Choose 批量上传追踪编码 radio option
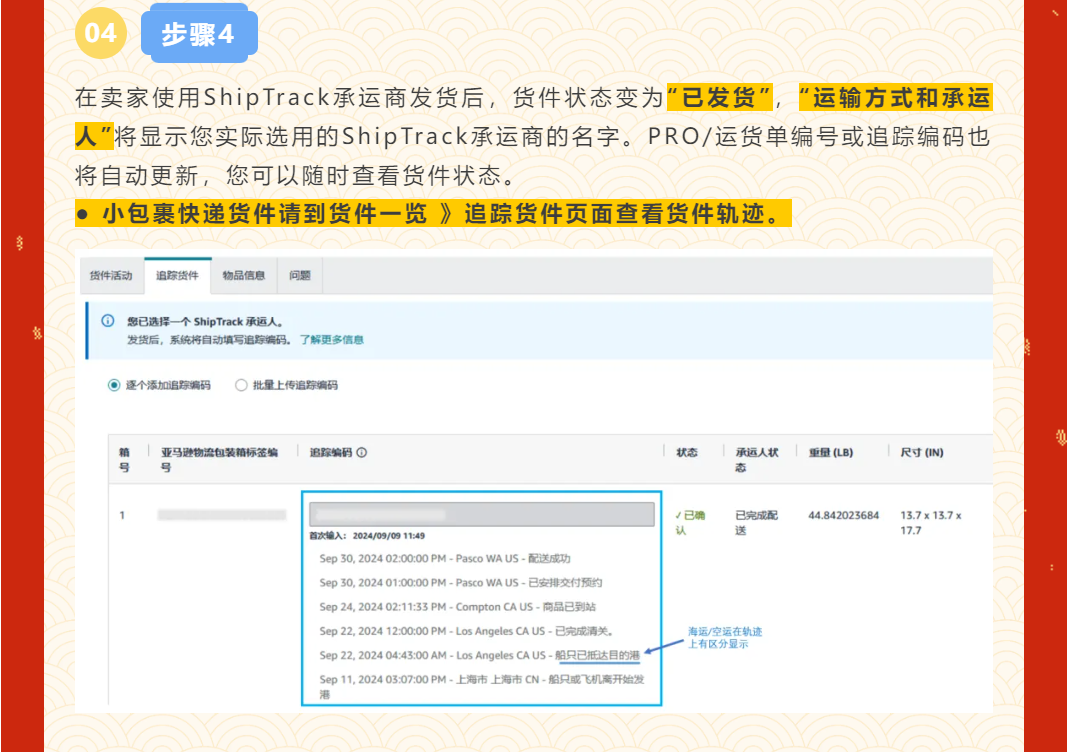This screenshot has width=1067, height=752. click(241, 385)
